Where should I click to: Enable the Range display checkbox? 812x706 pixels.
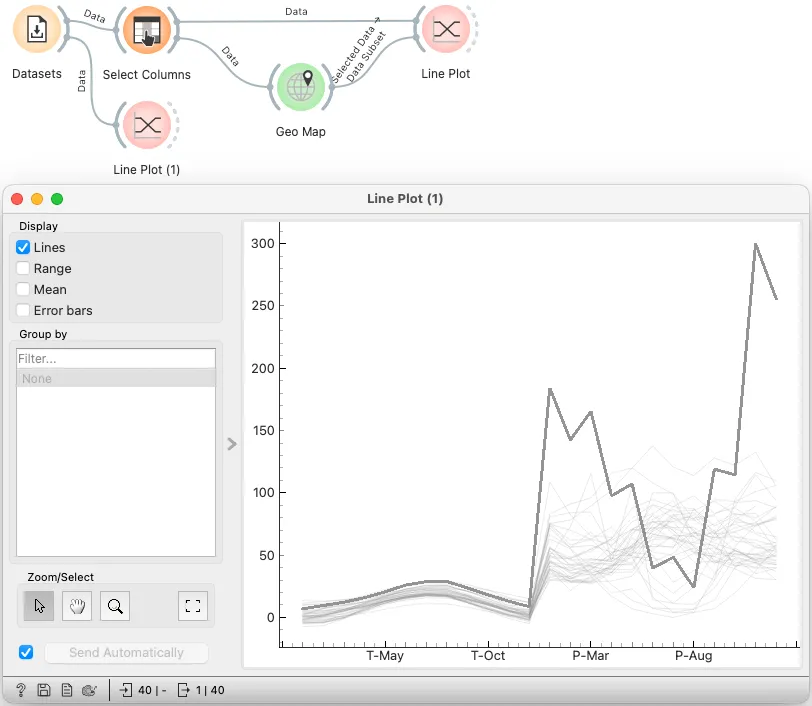pos(23,268)
